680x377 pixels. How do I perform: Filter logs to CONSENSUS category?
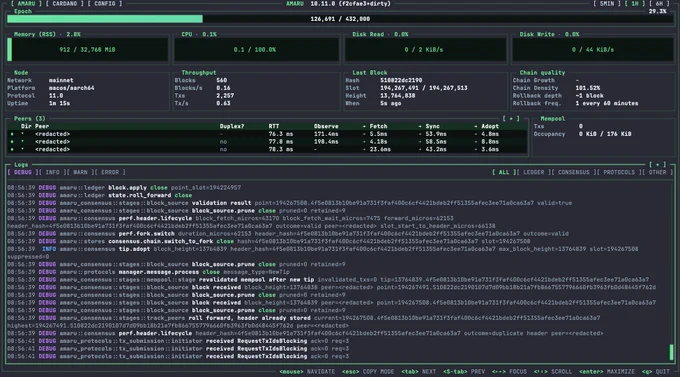click(x=574, y=172)
